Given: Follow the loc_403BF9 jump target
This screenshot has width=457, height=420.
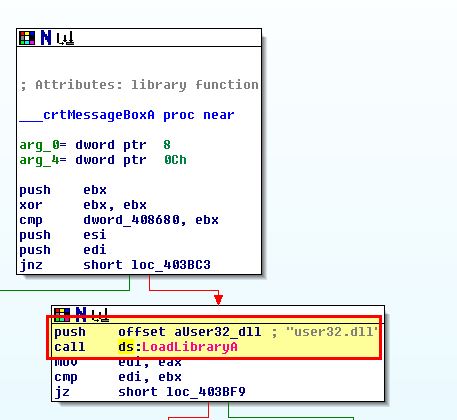Looking at the screenshot, I should pos(206,392).
